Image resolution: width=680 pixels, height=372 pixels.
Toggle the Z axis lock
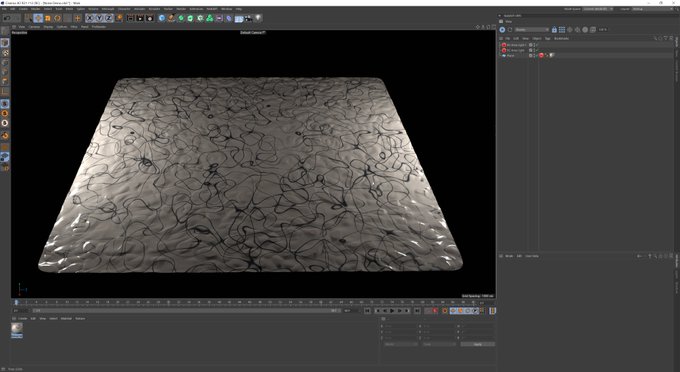click(108, 18)
